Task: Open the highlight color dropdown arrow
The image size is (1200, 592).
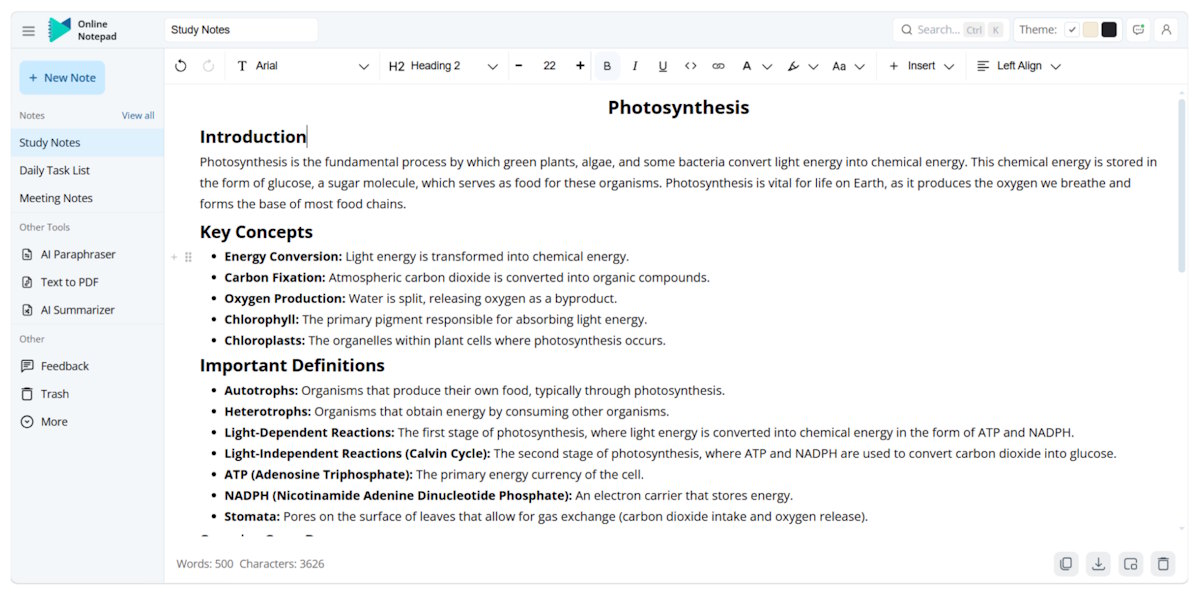Action: point(813,67)
